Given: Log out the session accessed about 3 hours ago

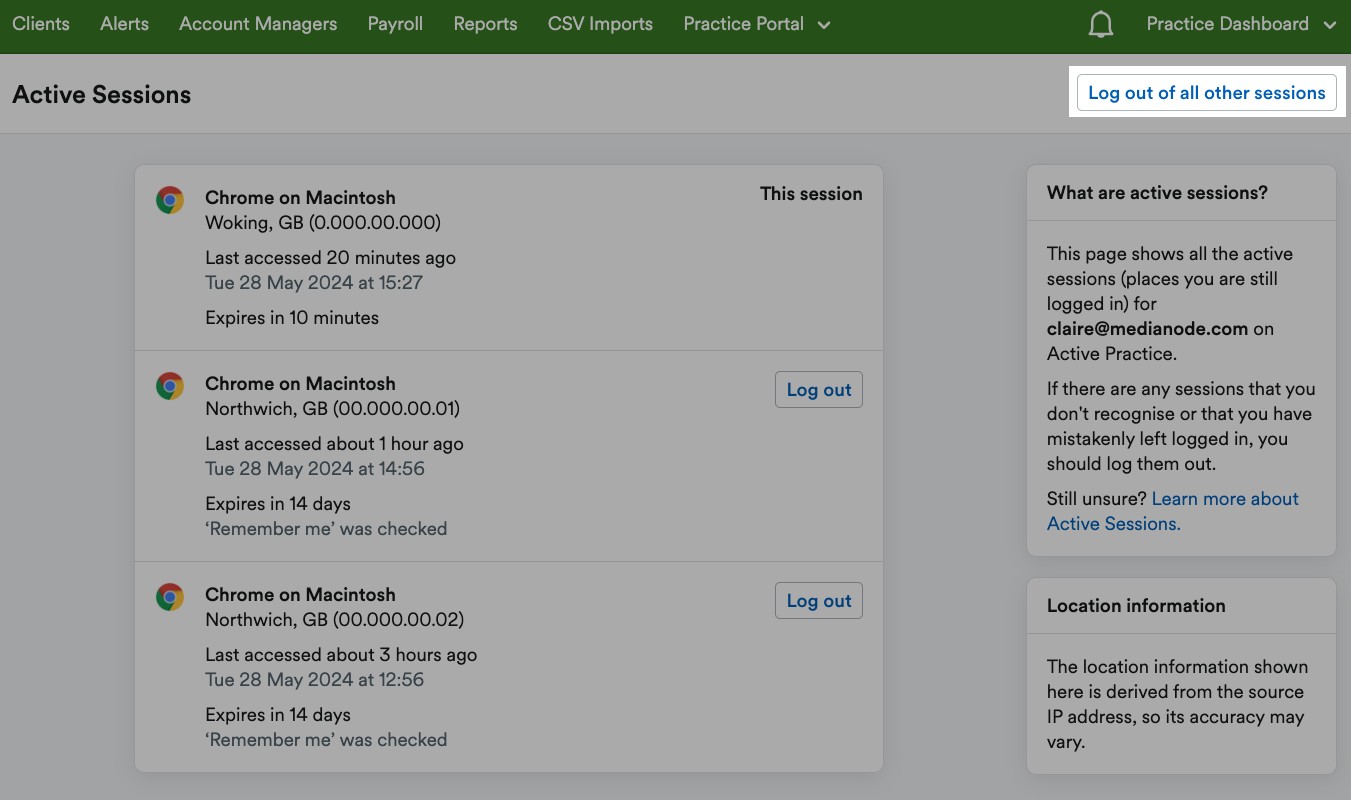Looking at the screenshot, I should coord(818,600).
